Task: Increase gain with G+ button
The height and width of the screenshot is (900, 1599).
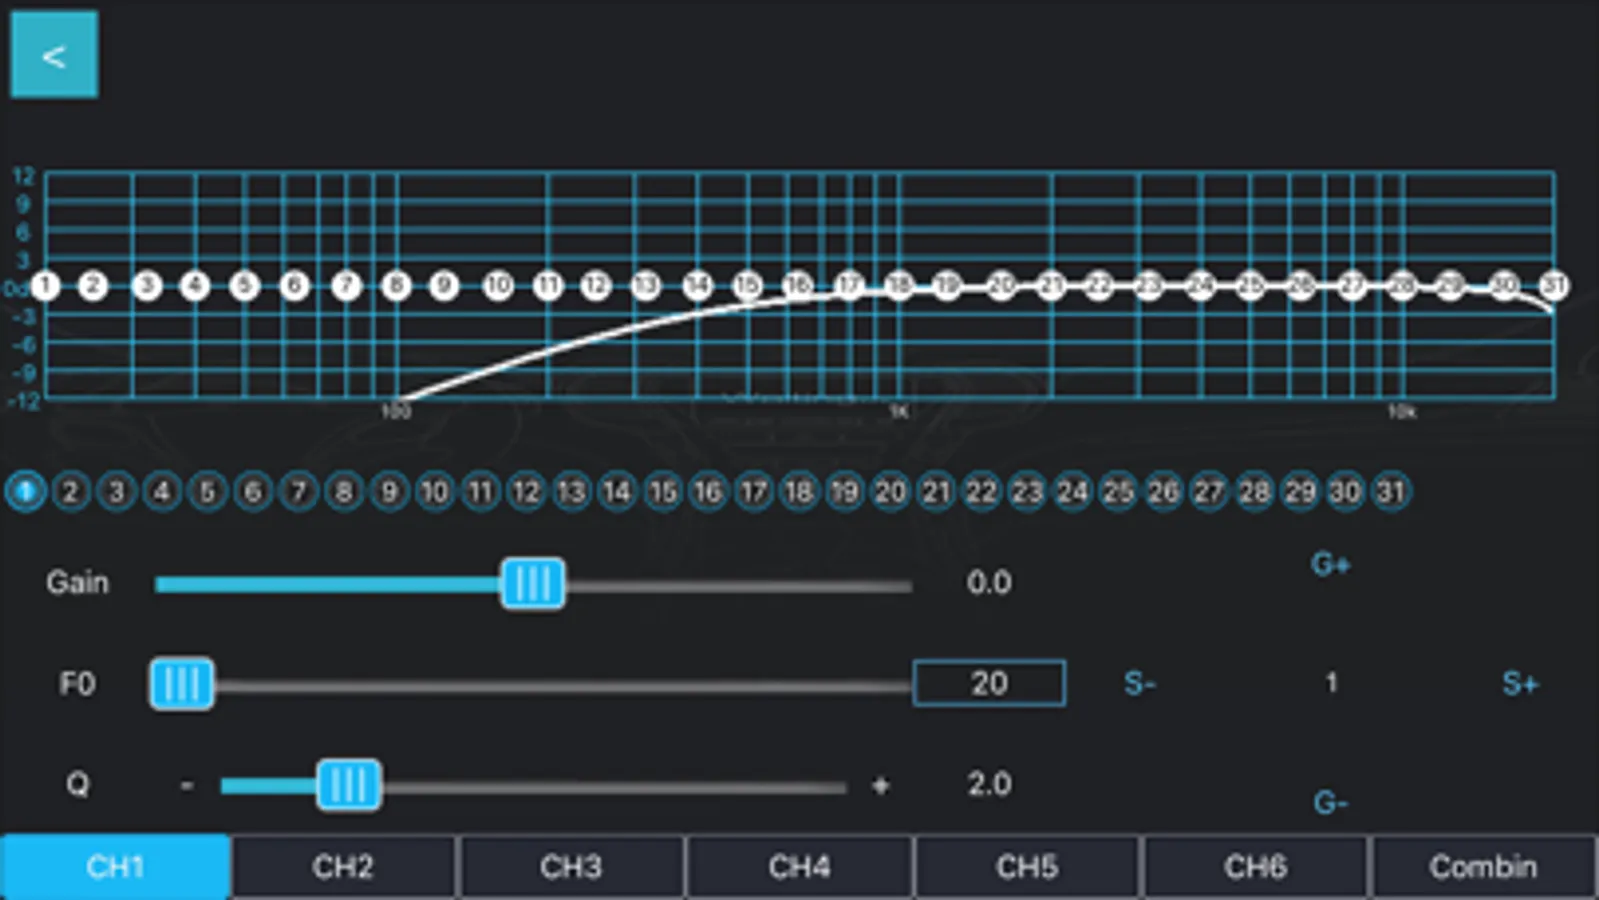Action: [x=1331, y=565]
